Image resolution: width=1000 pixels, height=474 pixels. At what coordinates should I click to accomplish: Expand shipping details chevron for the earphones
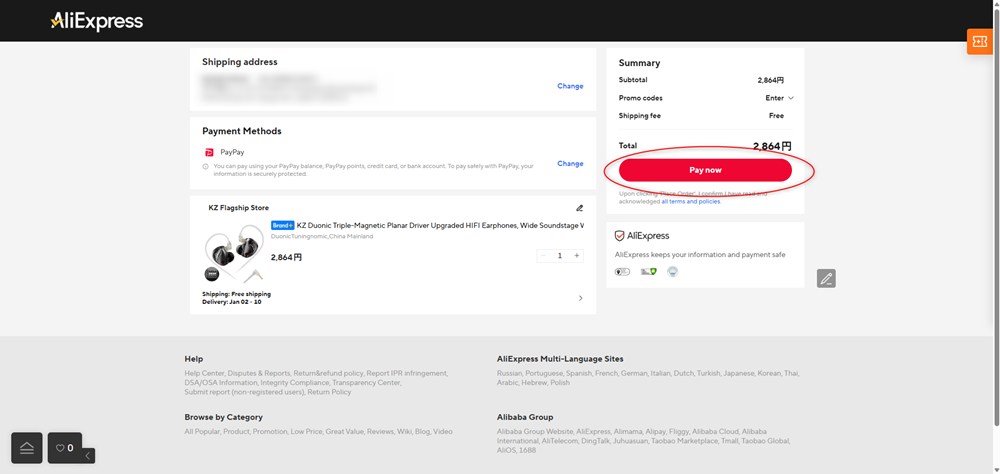click(x=580, y=298)
